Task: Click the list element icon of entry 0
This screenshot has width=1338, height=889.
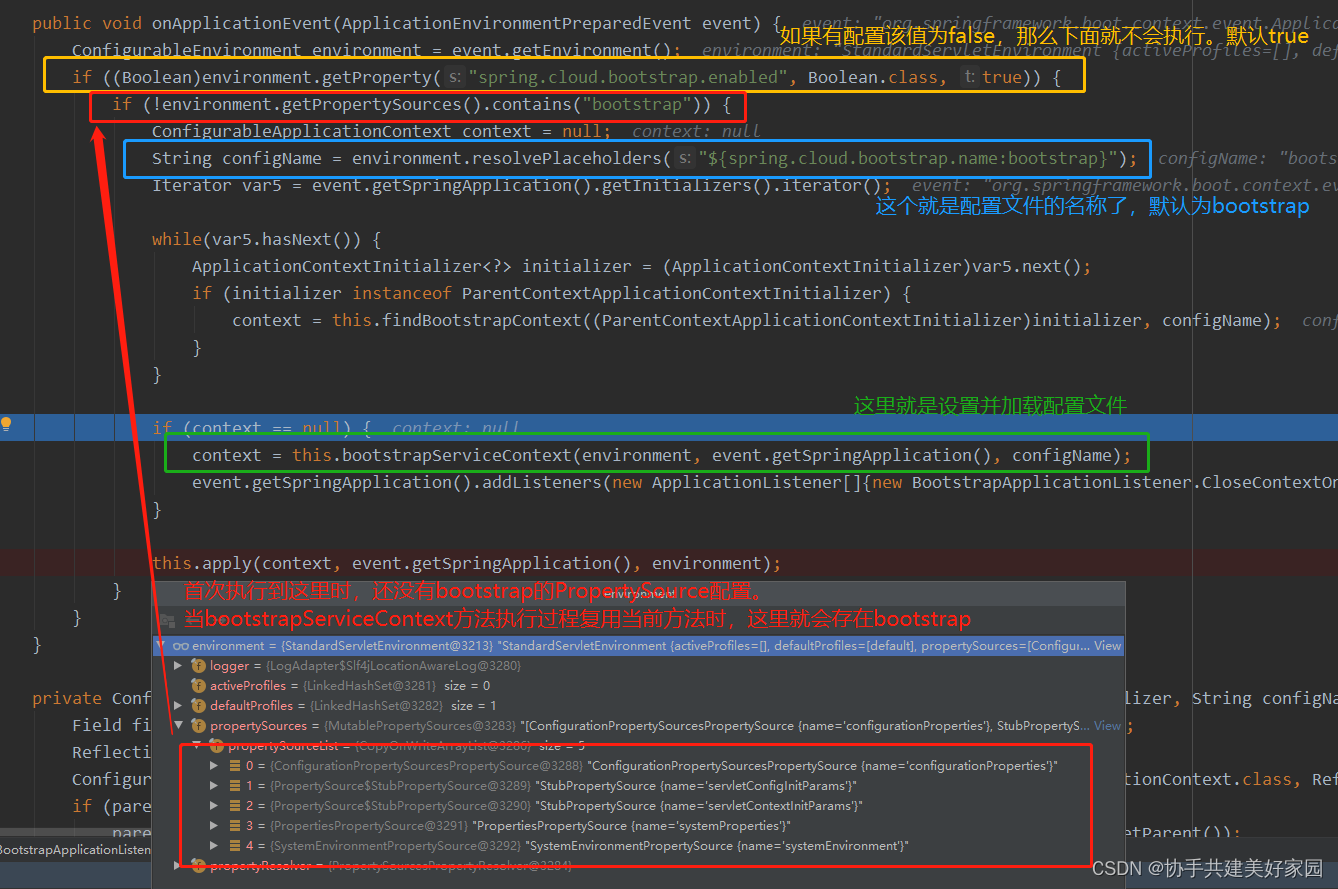Action: tap(235, 766)
